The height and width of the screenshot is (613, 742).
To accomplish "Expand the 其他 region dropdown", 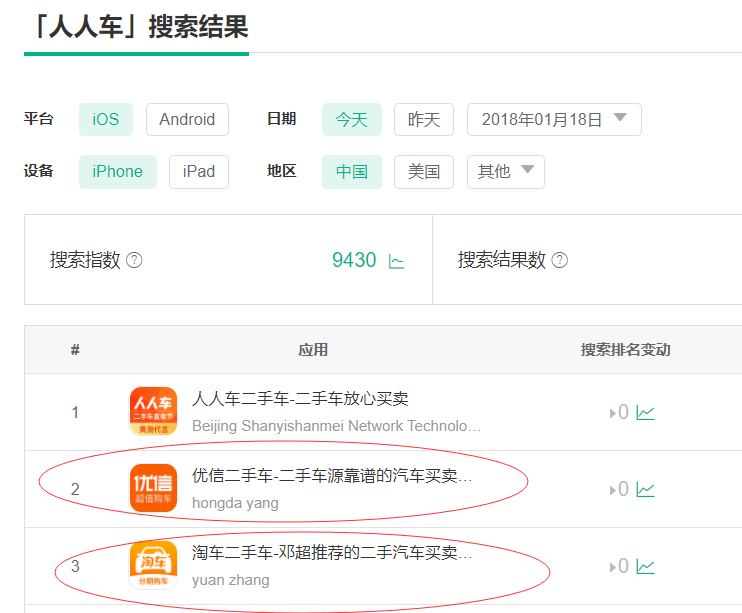I will pyautogui.click(x=506, y=171).
